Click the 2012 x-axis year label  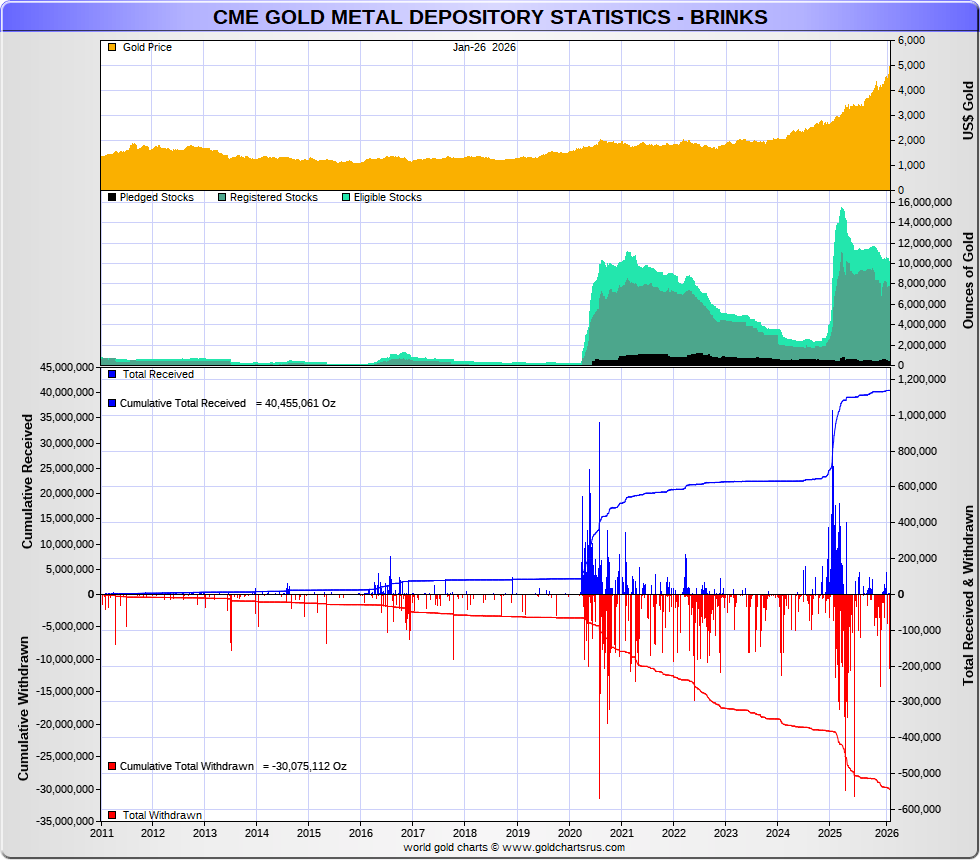[x=152, y=832]
